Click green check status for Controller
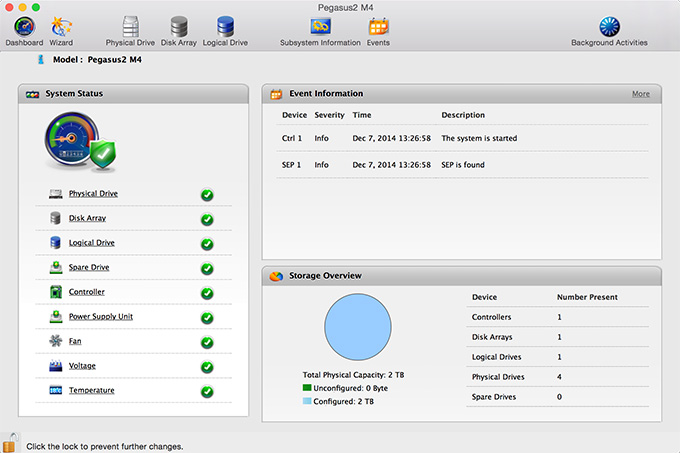 click(x=207, y=293)
